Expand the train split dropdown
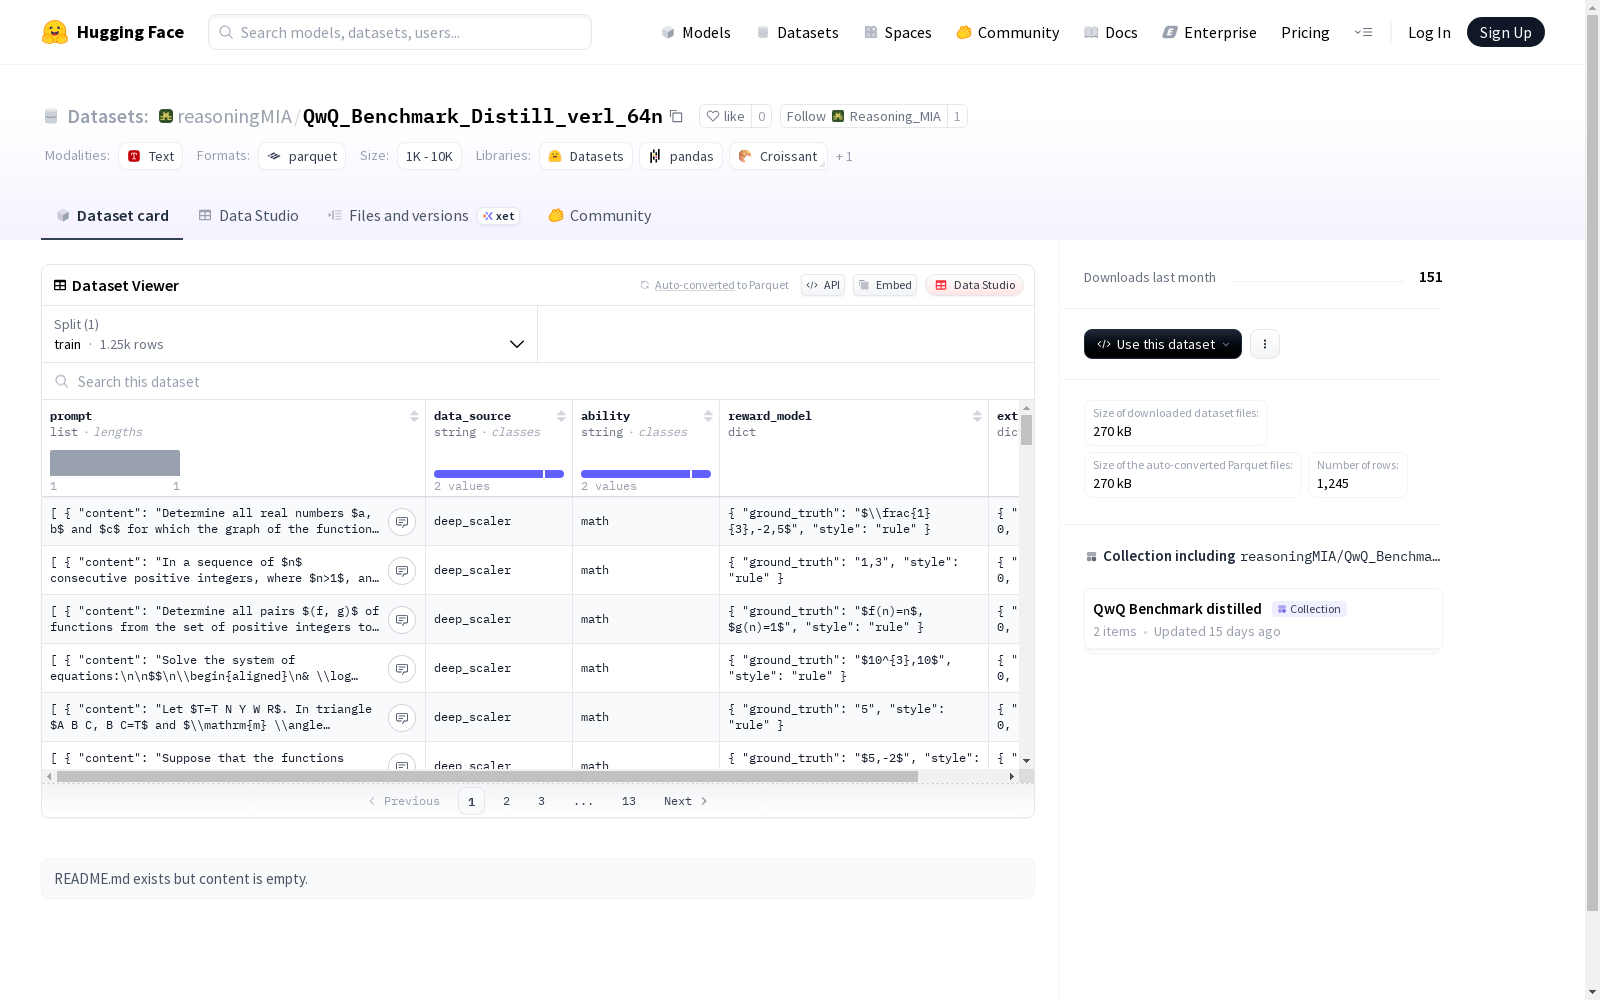Screen dimensions: 1600x1000 (x=290, y=334)
